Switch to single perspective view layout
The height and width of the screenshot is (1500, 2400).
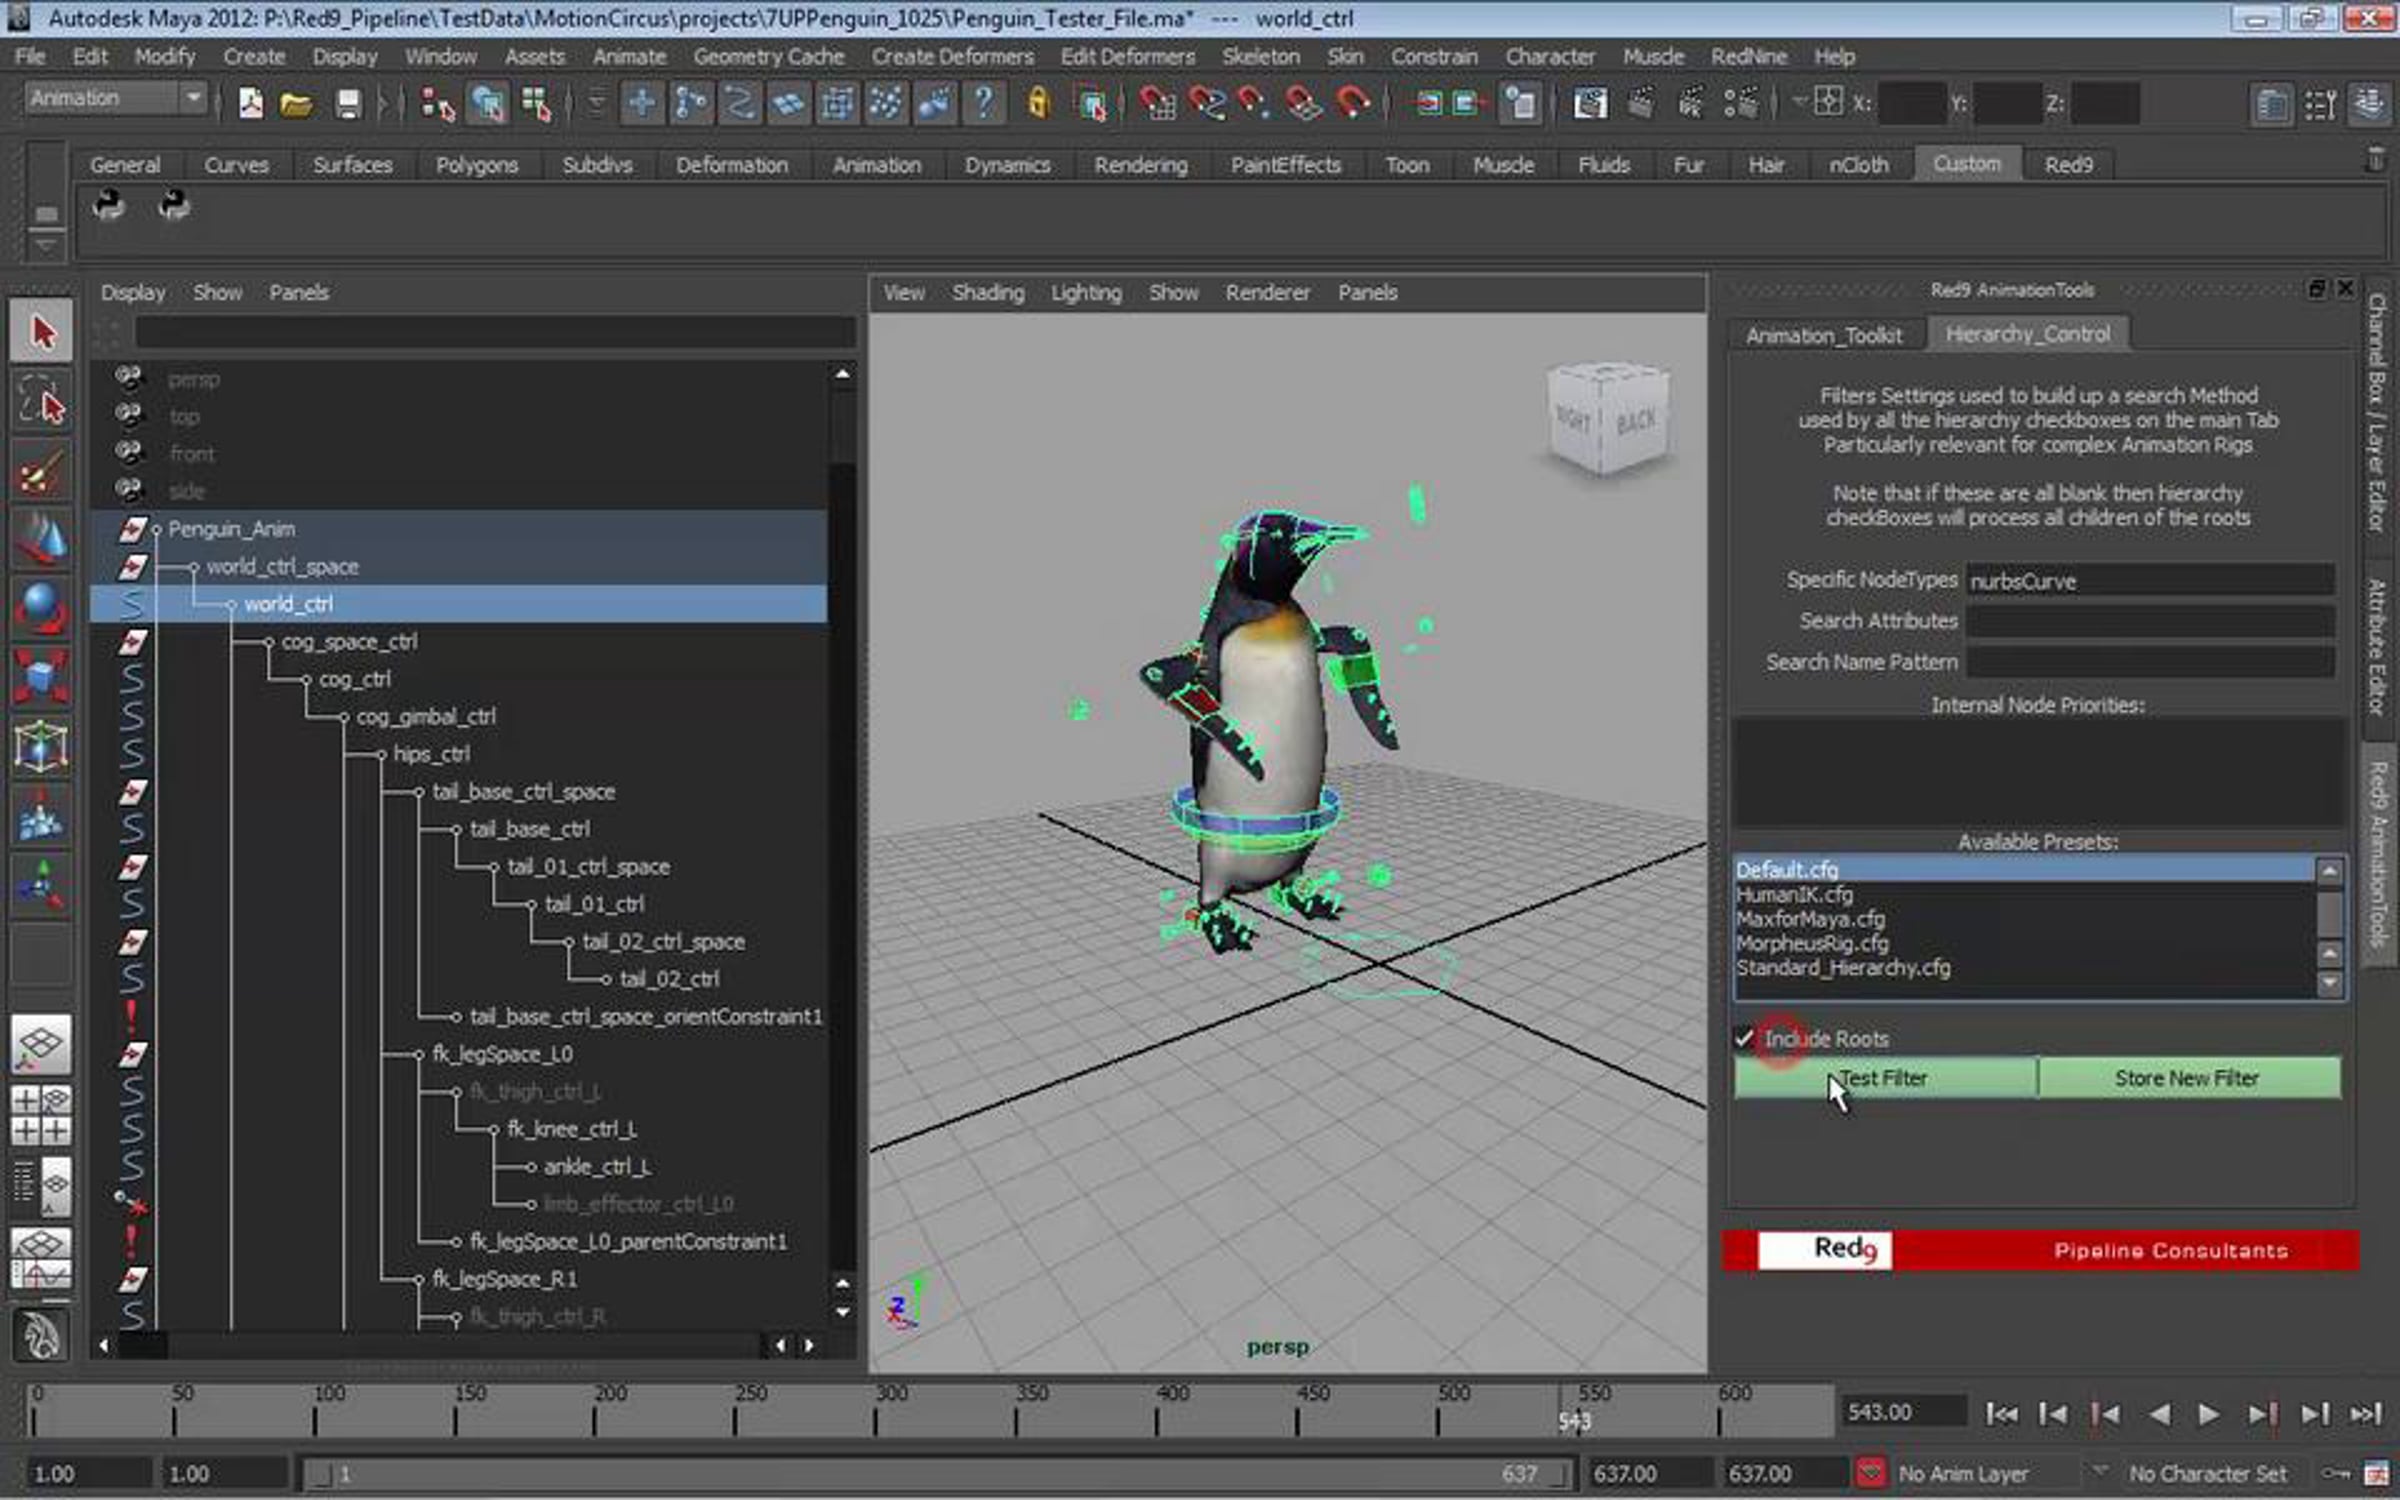point(41,1045)
